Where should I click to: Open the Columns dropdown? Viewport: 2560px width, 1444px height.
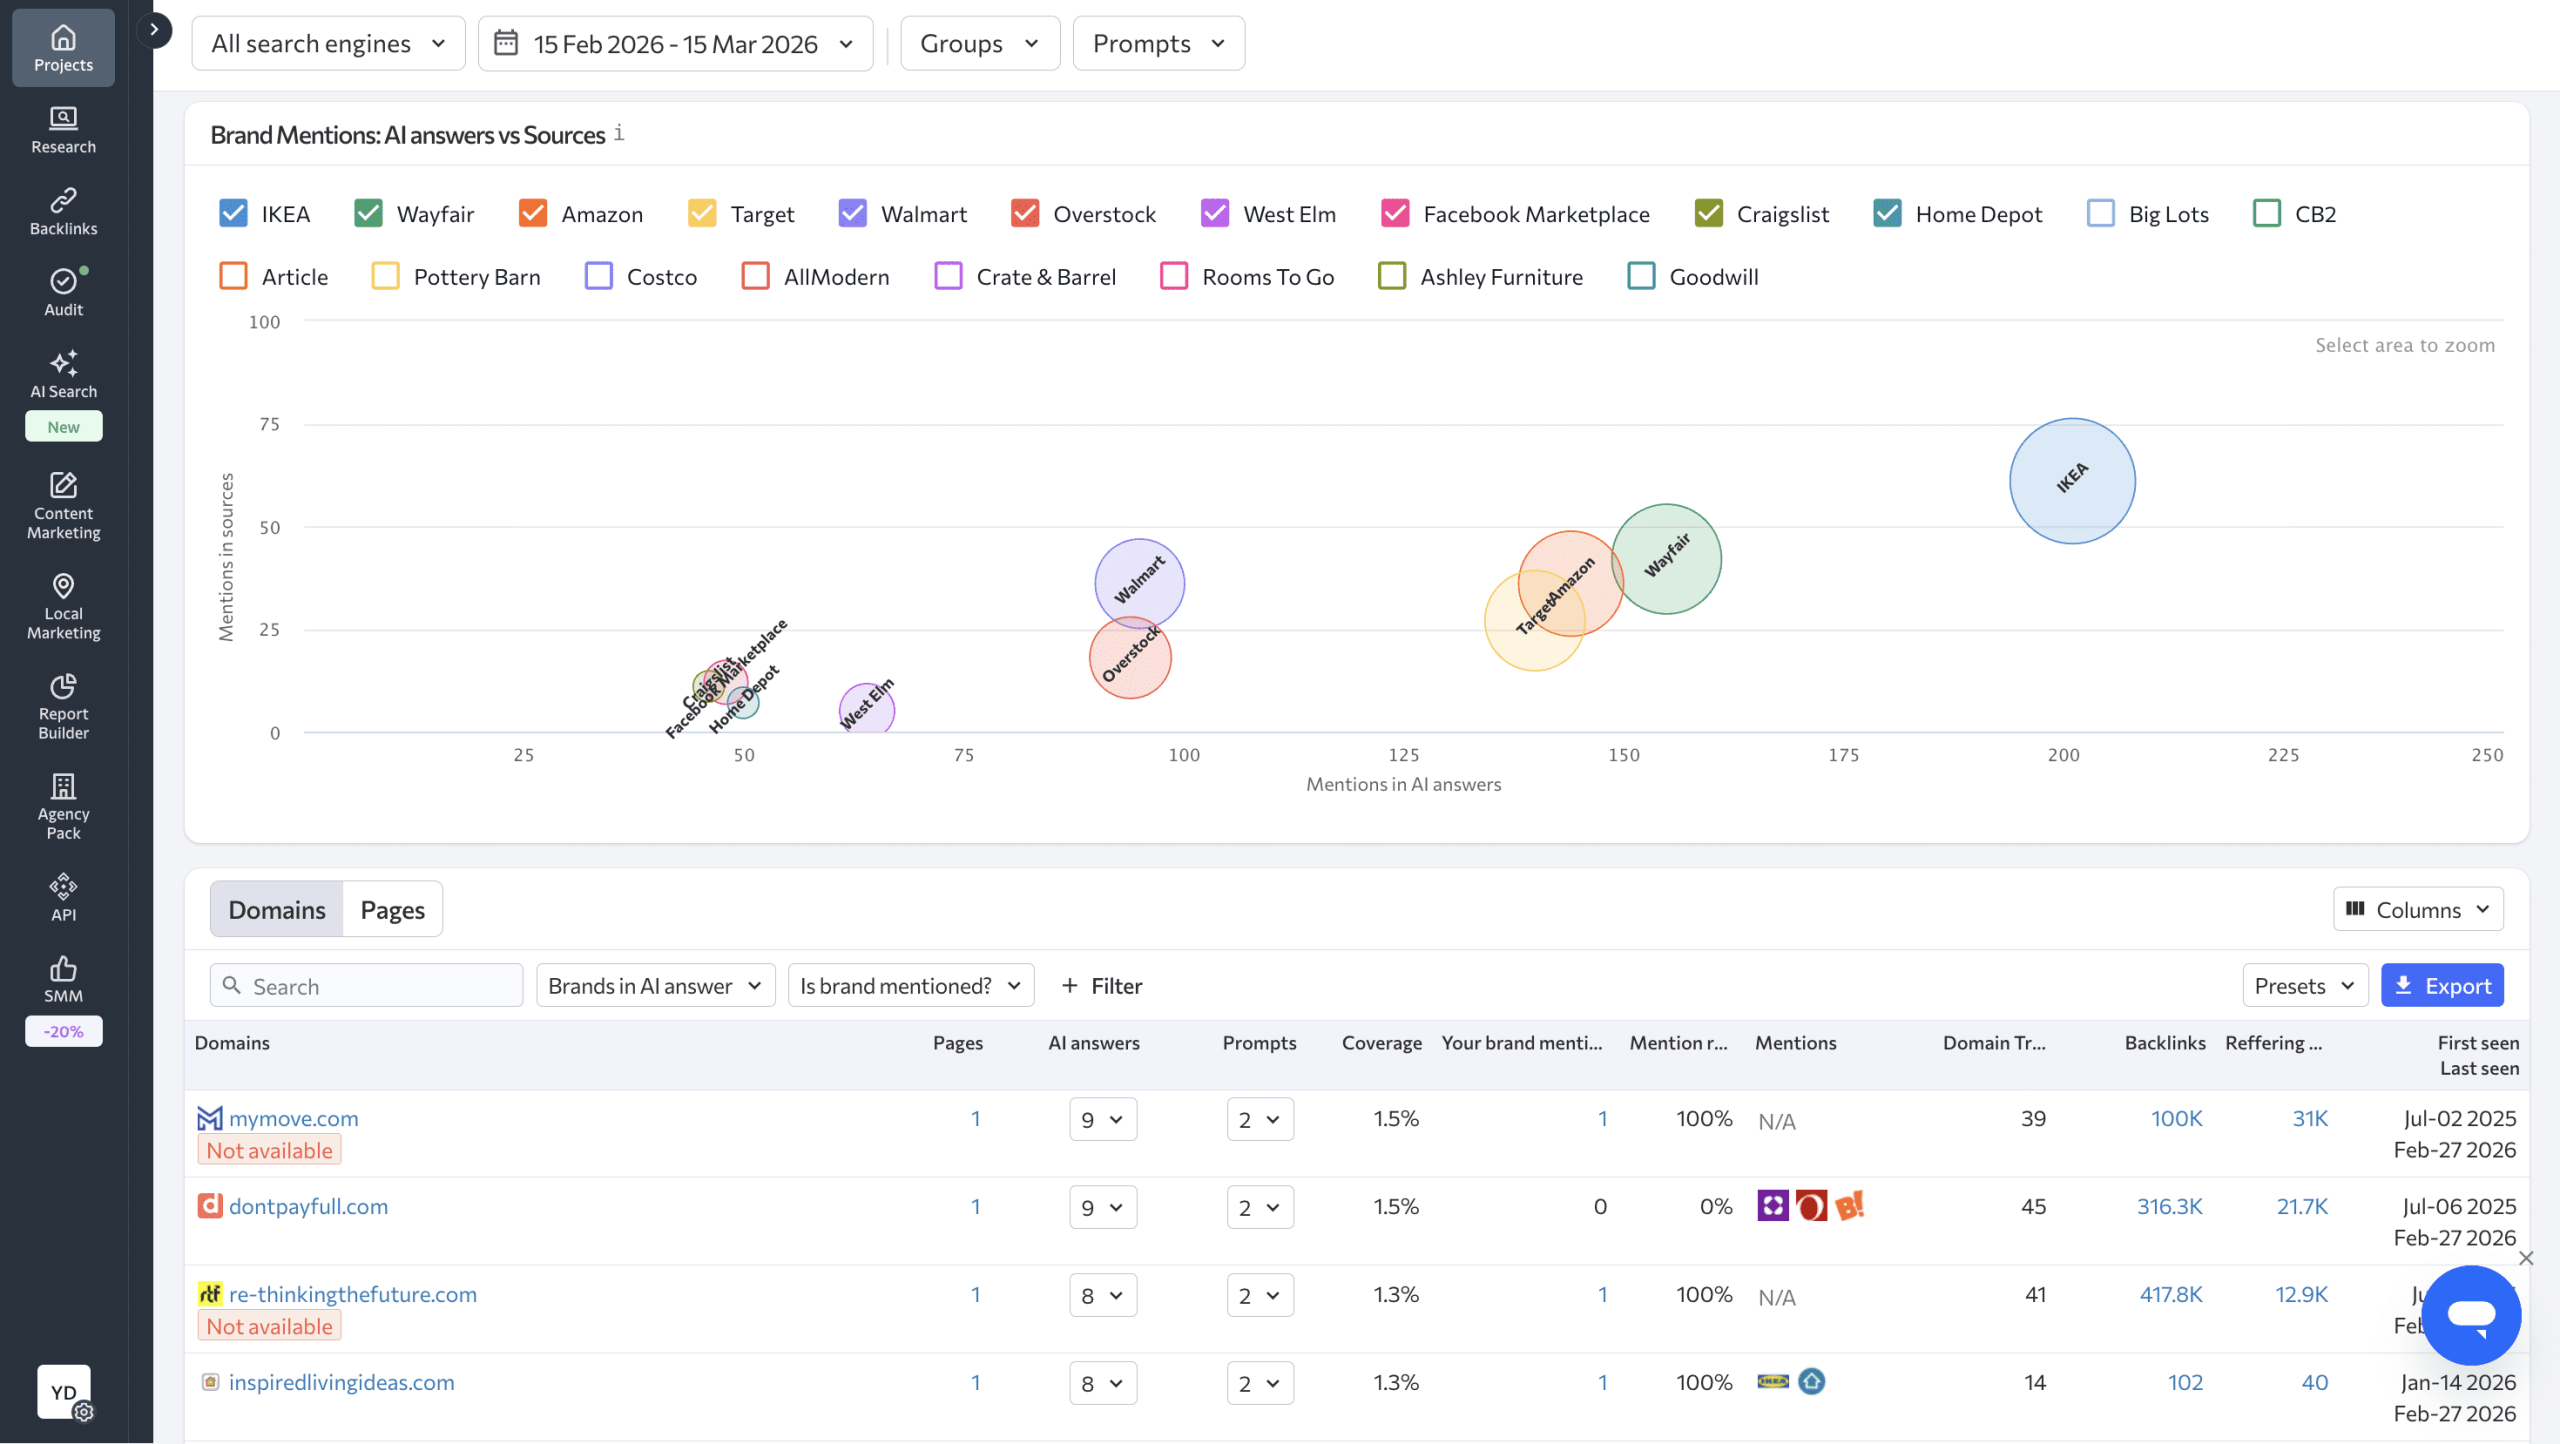pyautogui.click(x=2417, y=909)
